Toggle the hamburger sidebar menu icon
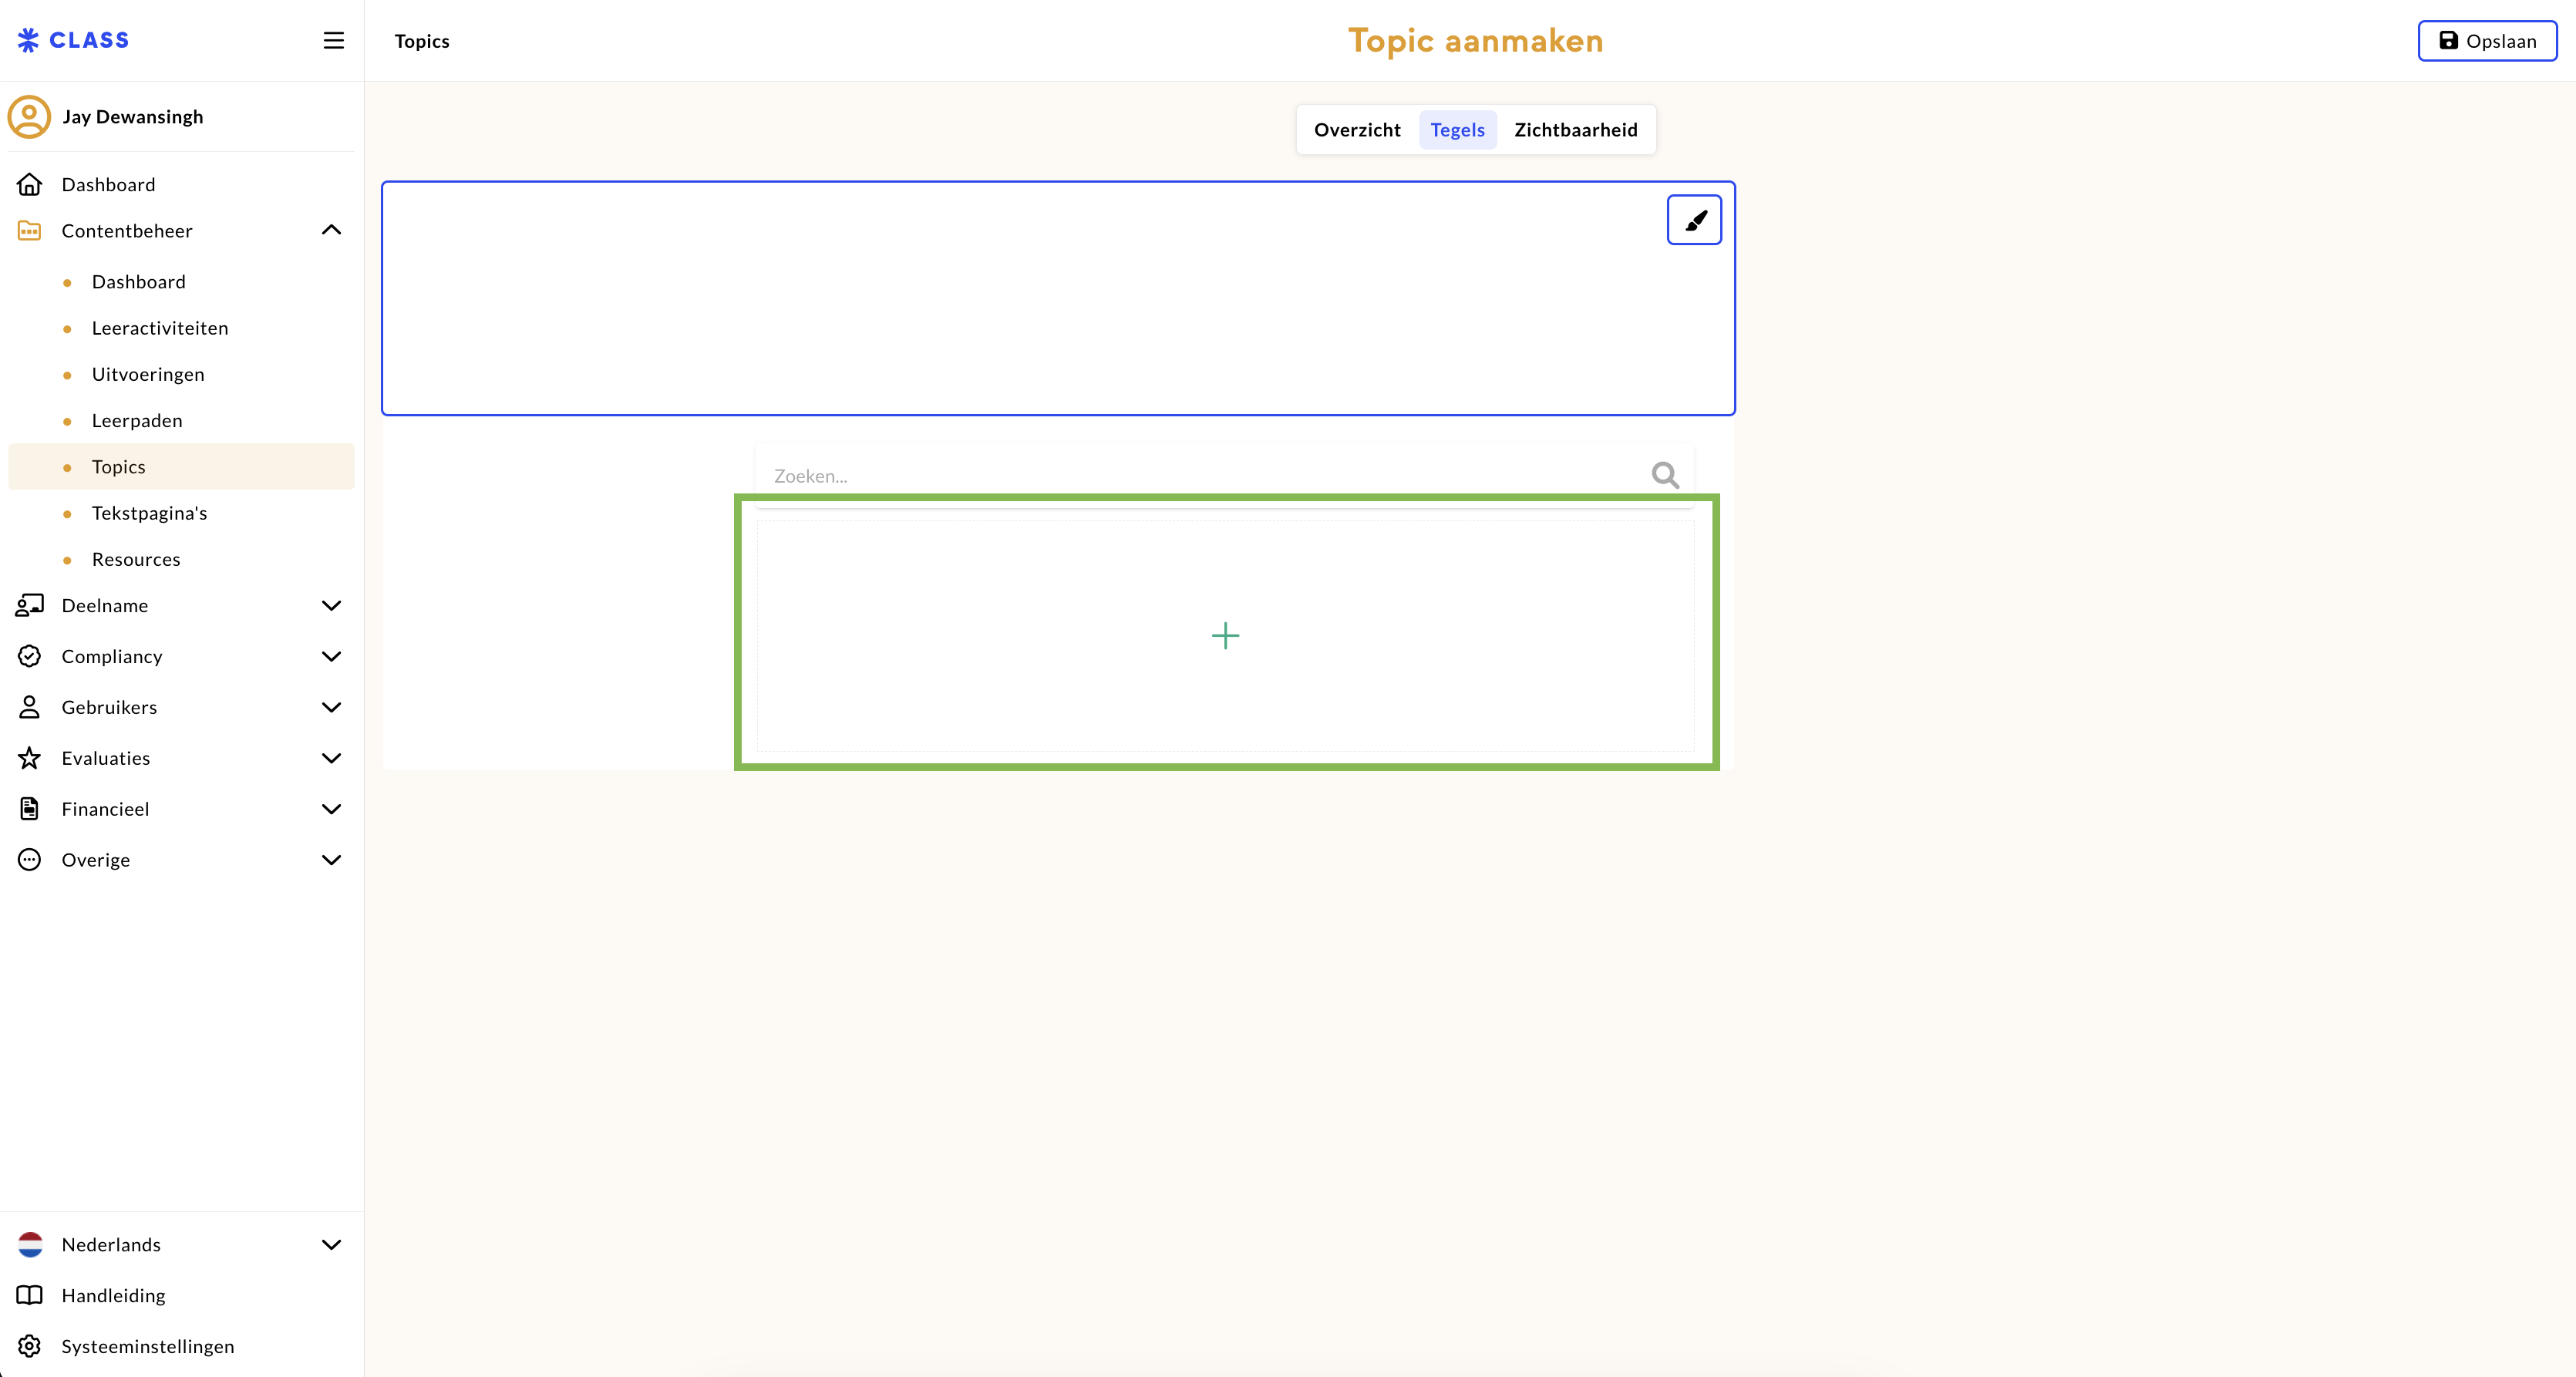Screen dimensions: 2576x1377 click(x=334, y=40)
